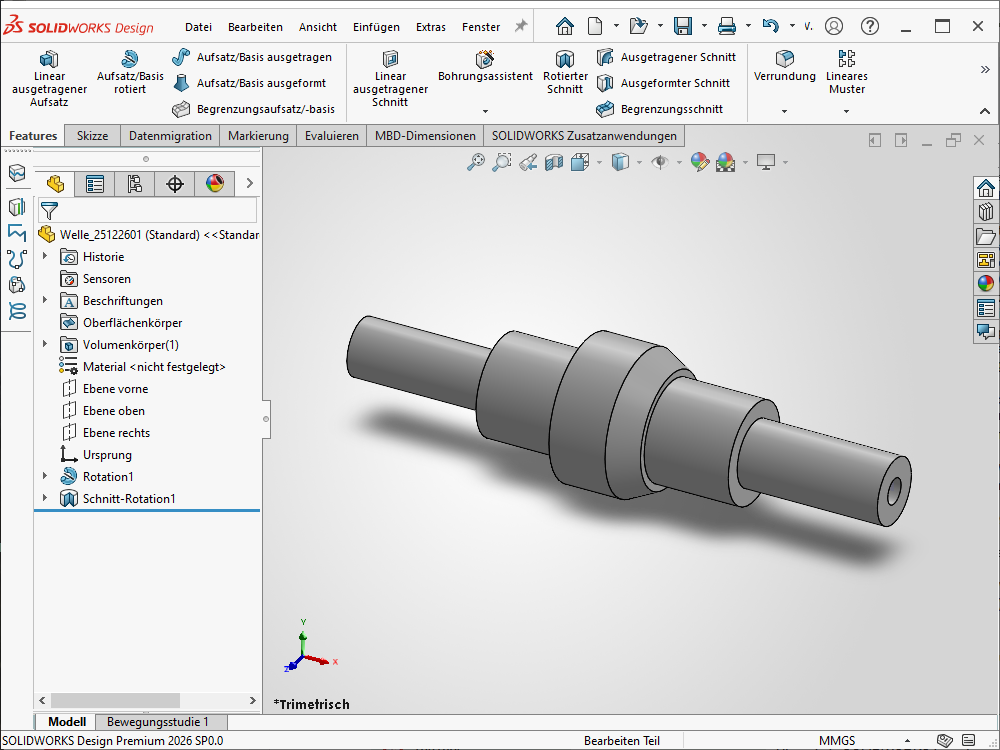The width and height of the screenshot is (1000, 750).
Task: Activate the section view icon
Action: click(x=554, y=162)
